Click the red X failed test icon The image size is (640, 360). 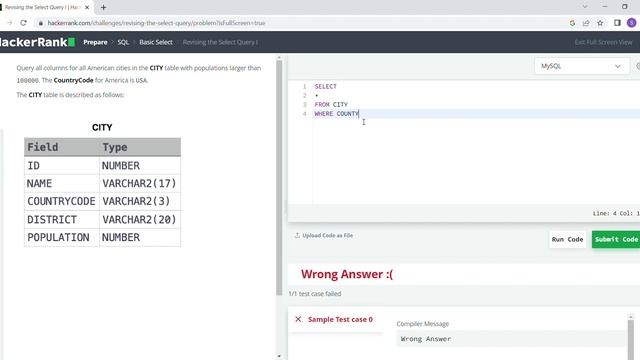point(298,319)
